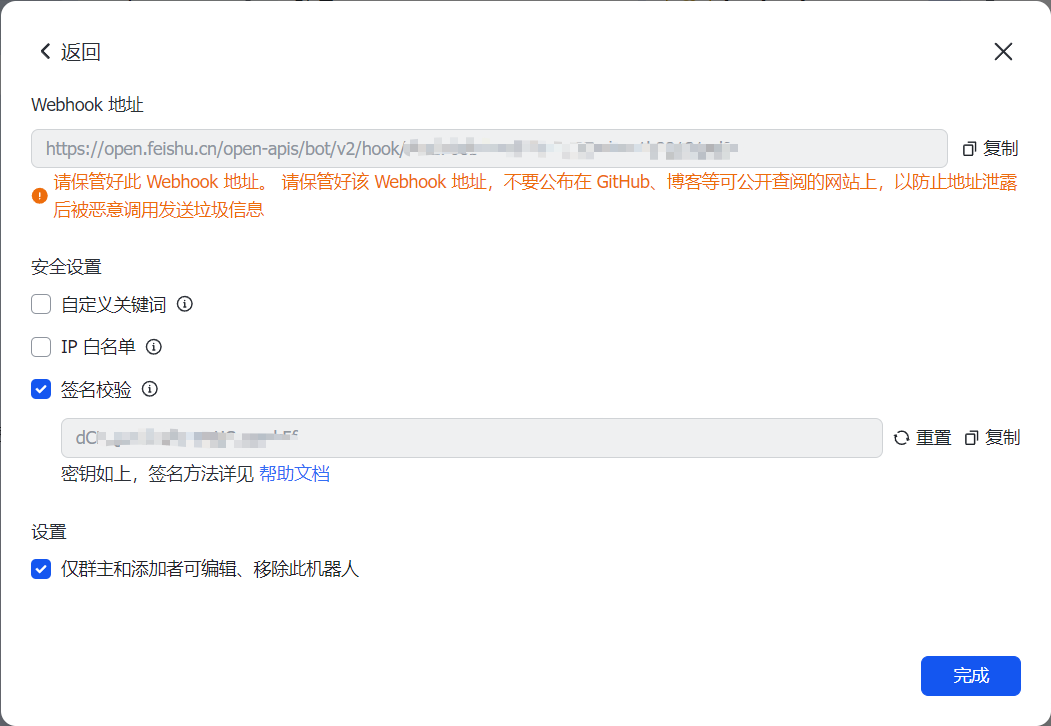
Task: Click the 完成 button
Action: point(971,676)
